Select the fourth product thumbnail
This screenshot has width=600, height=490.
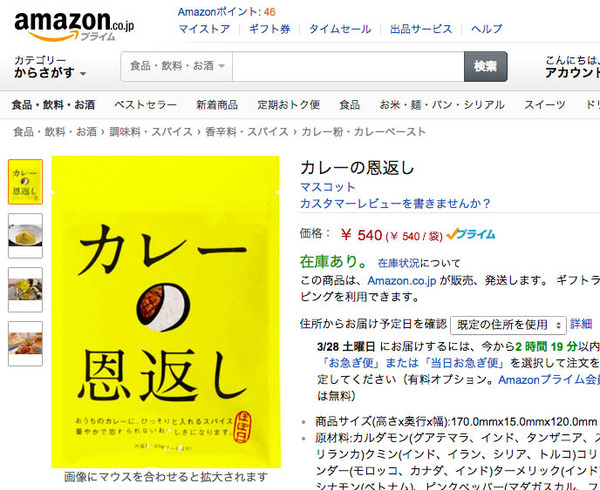[25, 343]
